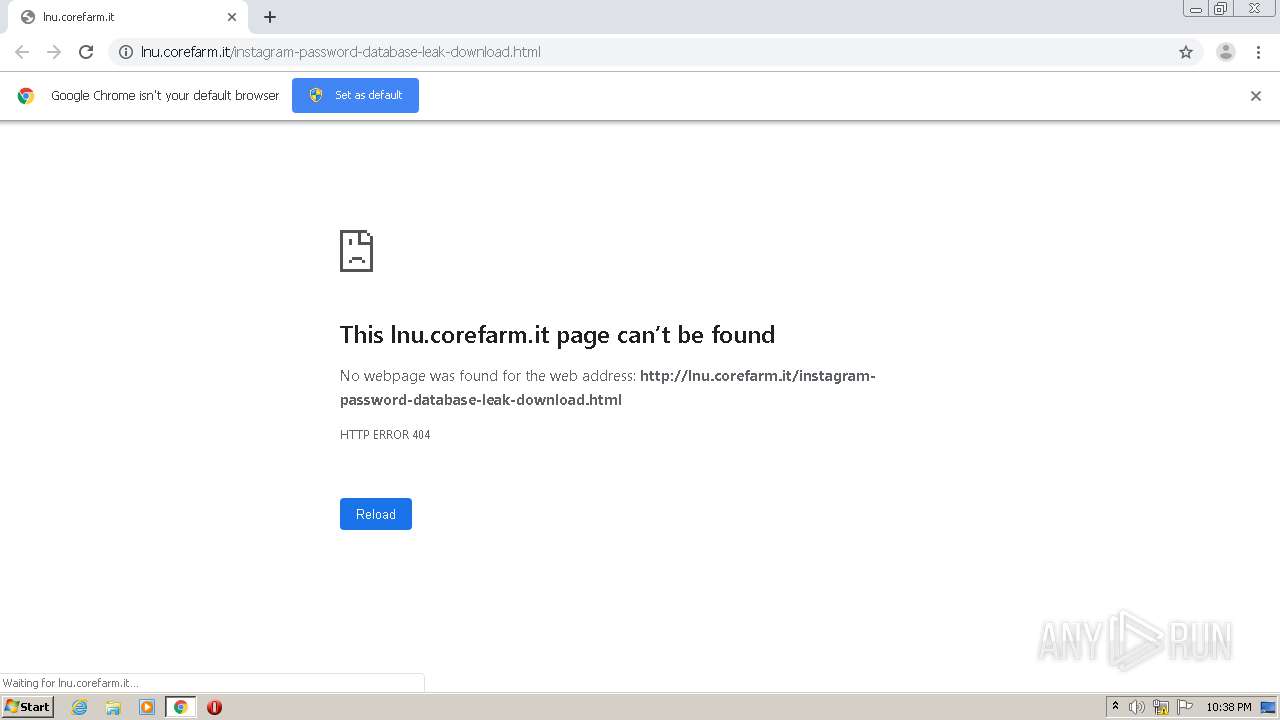The image size is (1280, 720).
Task: Open Chrome's three-dot menu
Action: click(1258, 52)
